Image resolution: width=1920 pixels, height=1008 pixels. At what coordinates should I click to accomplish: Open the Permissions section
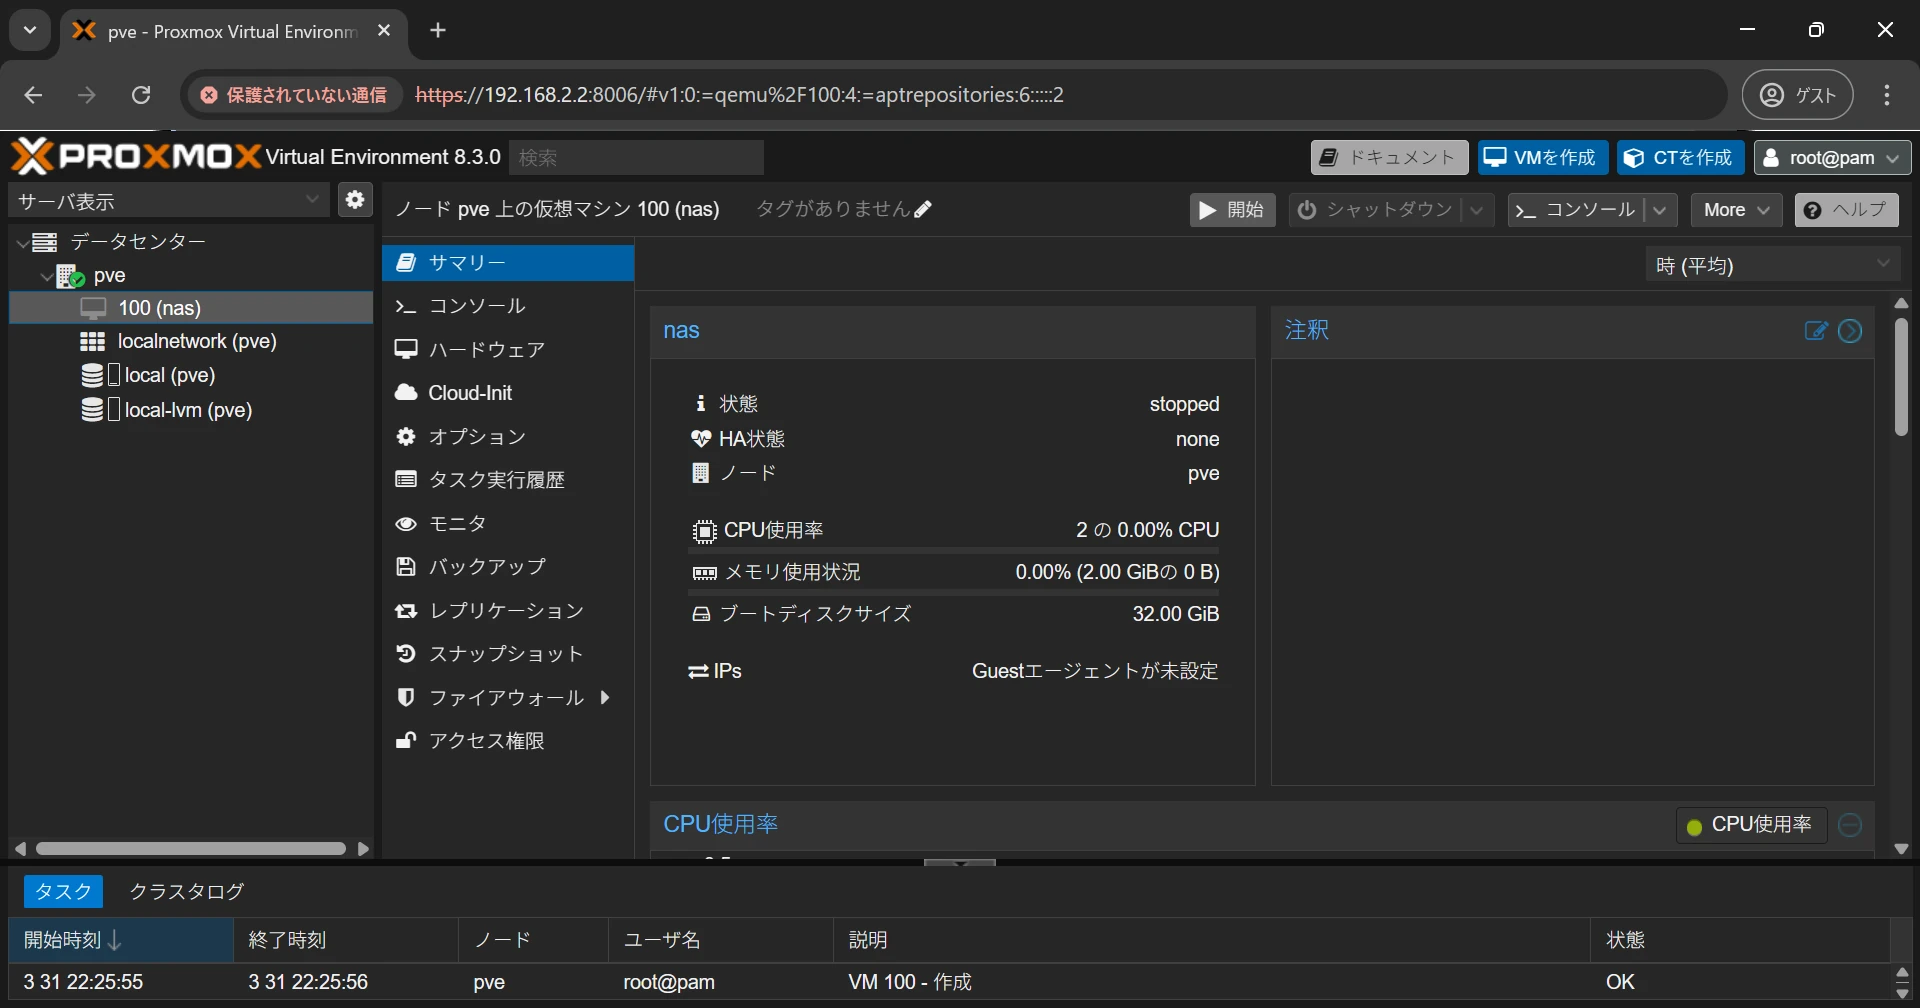508,741
